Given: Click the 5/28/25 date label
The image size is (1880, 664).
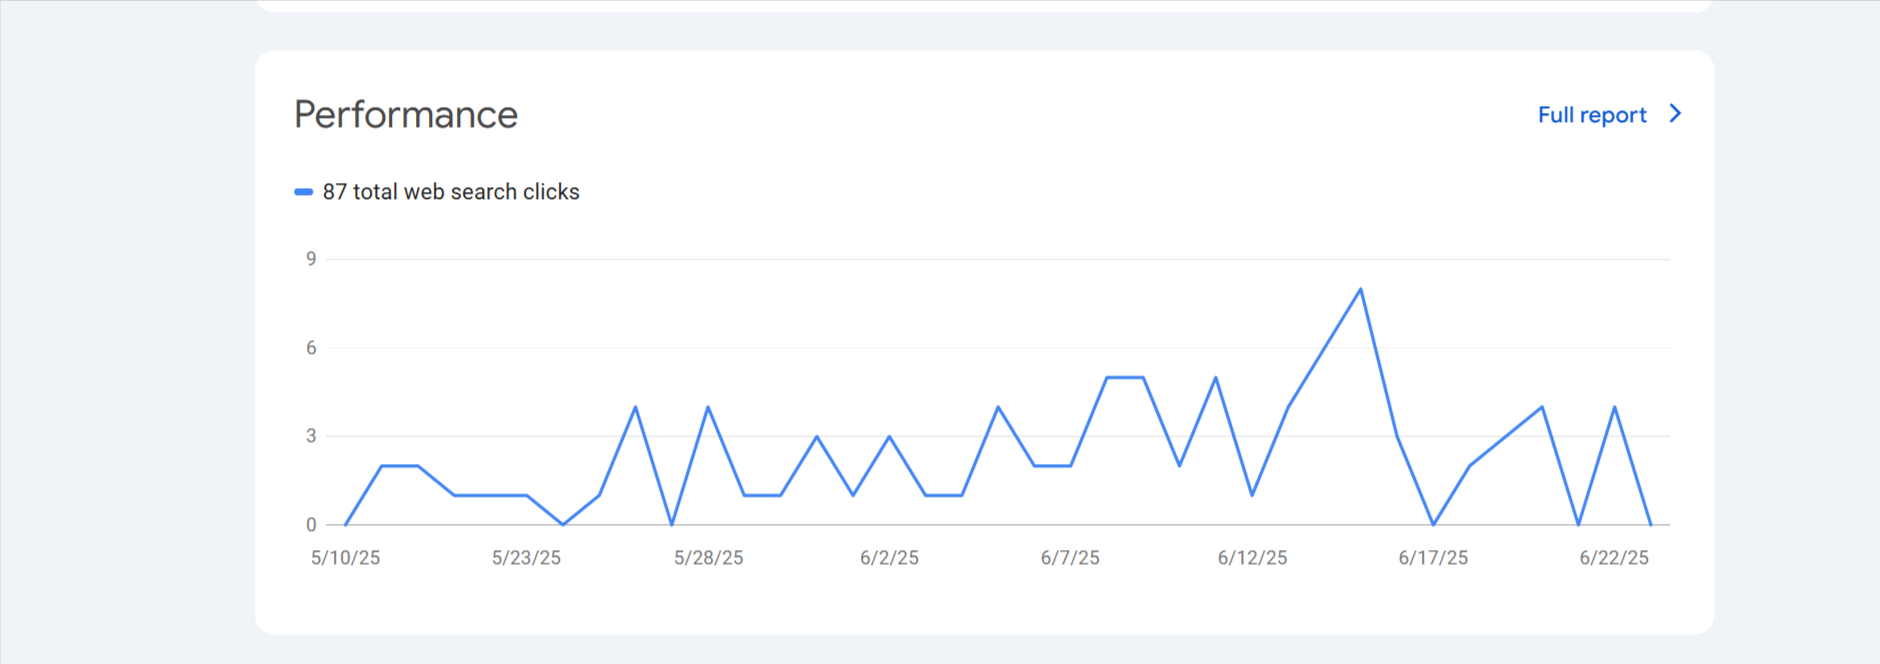Looking at the screenshot, I should 708,558.
